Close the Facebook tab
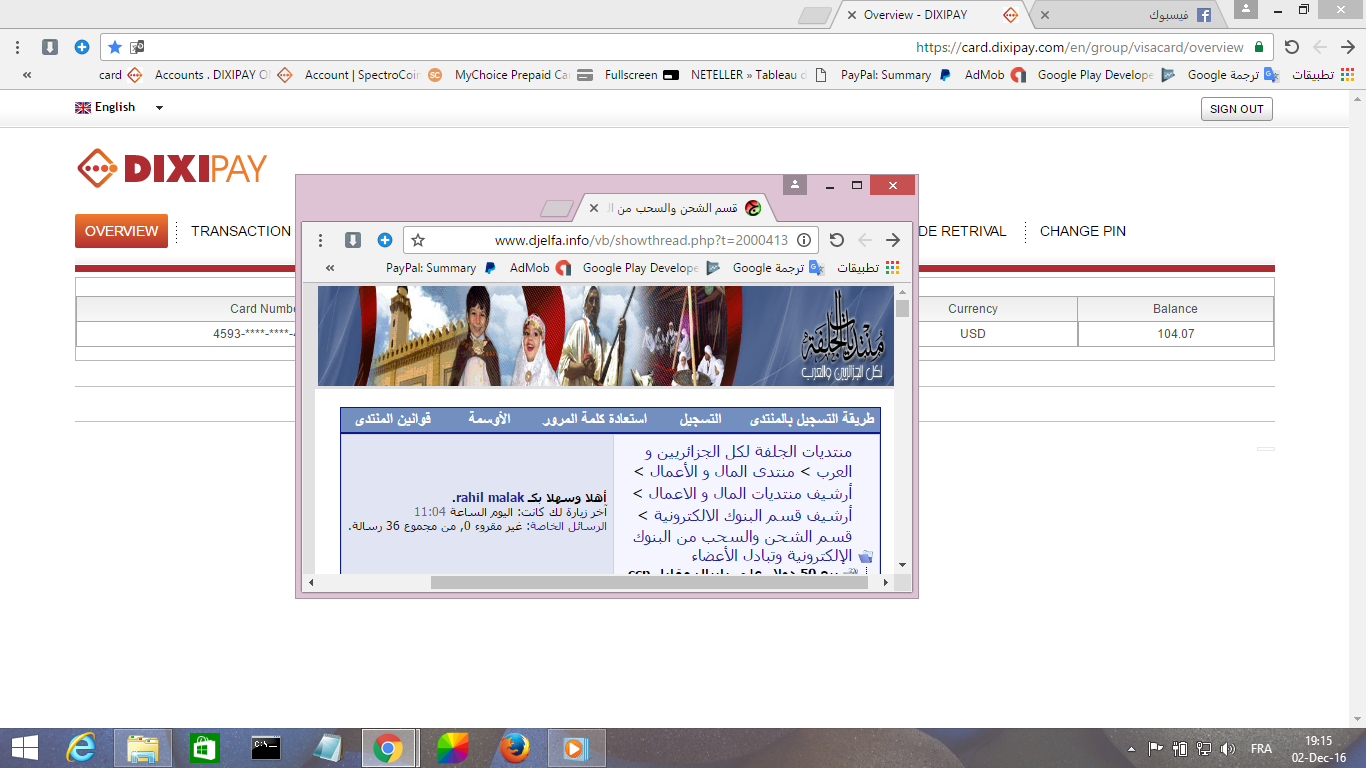This screenshot has height=768, width=1366. pos(1045,15)
